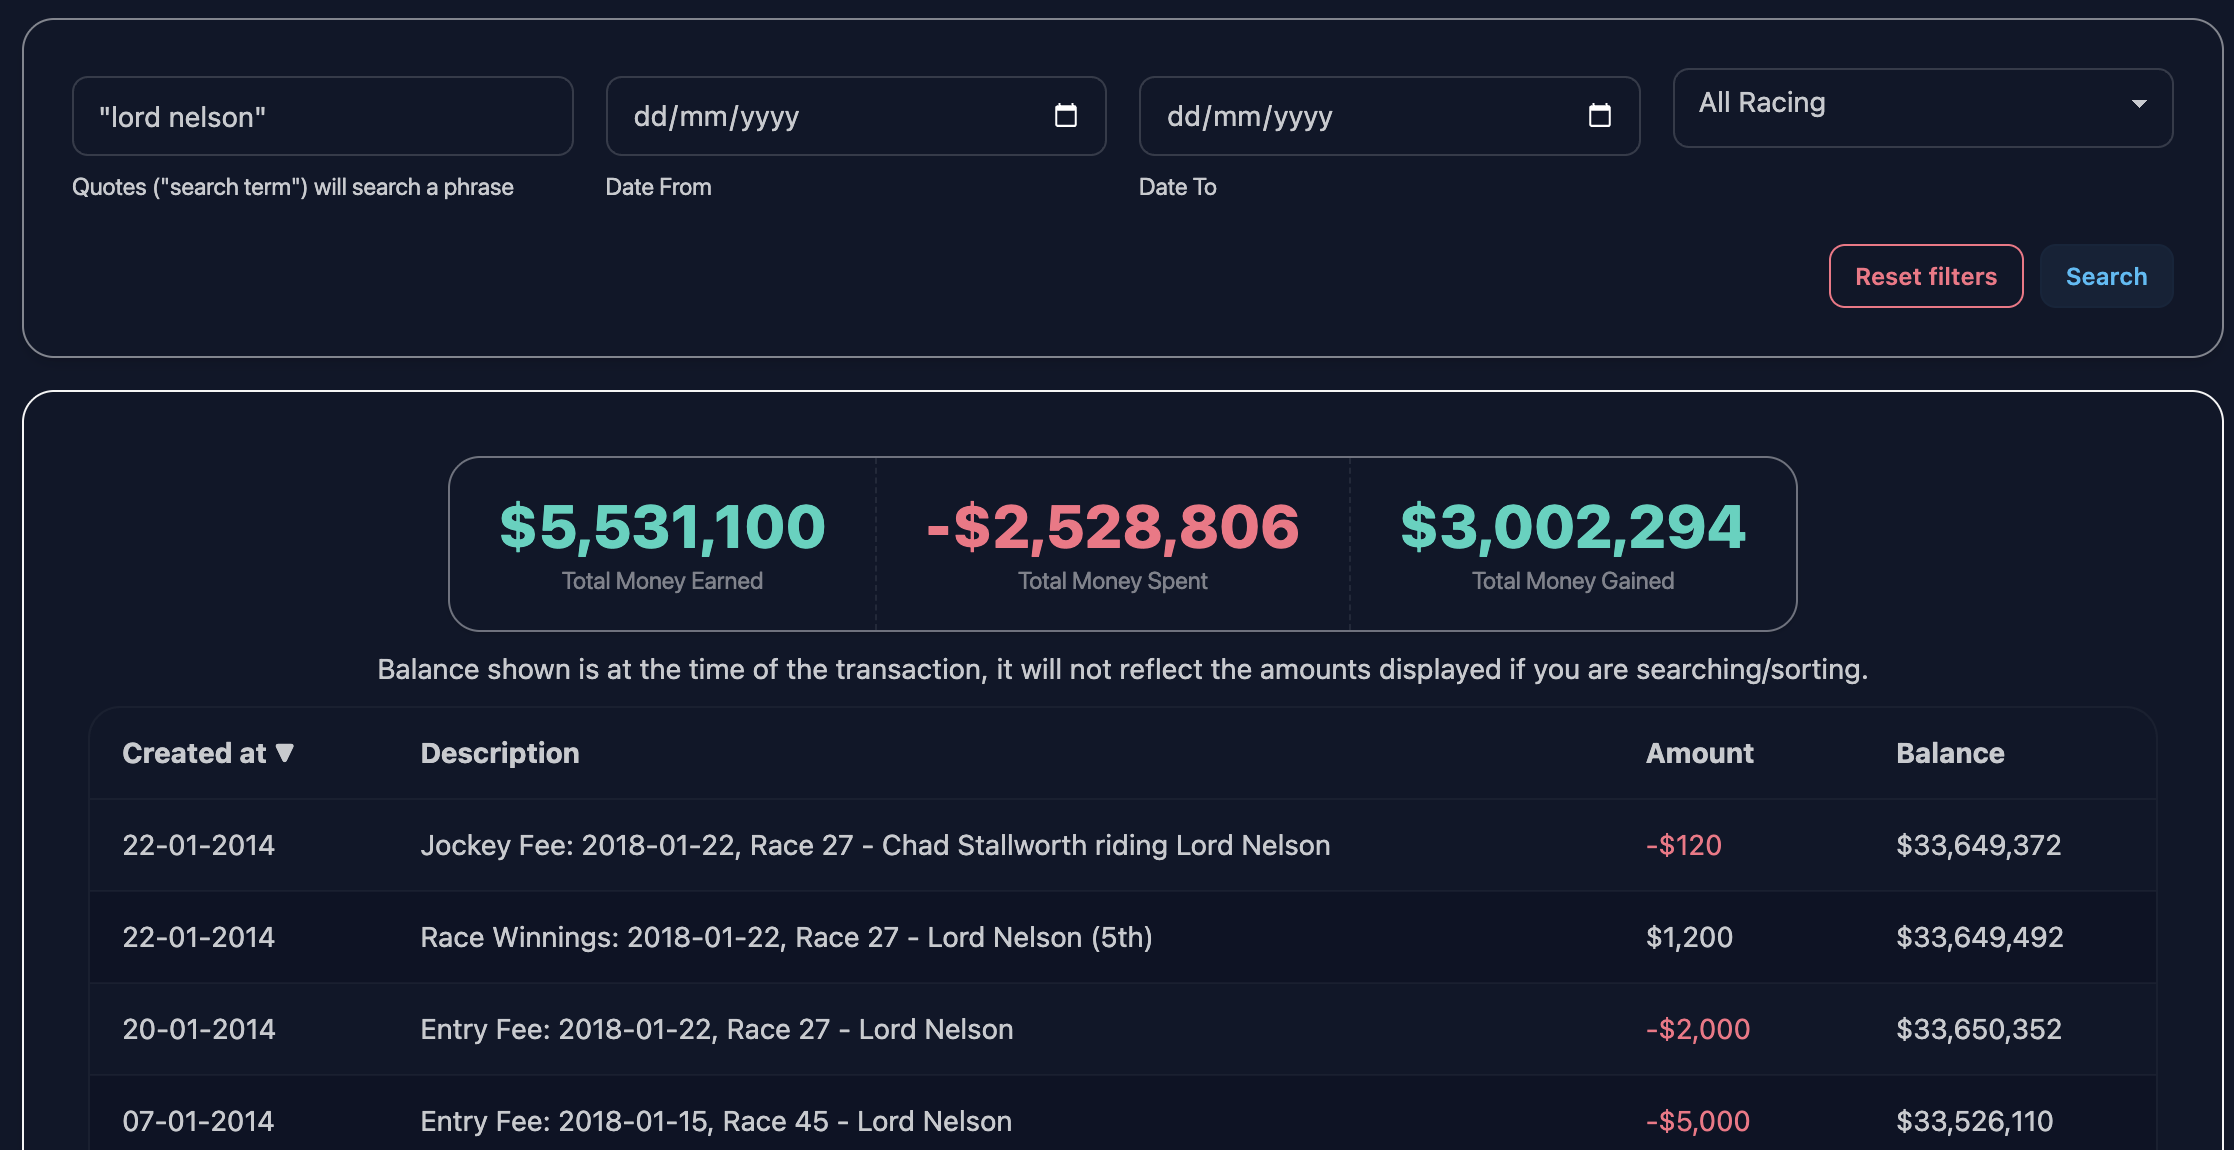Click the Description column header
Image resolution: width=2234 pixels, height=1150 pixels.
[499, 753]
